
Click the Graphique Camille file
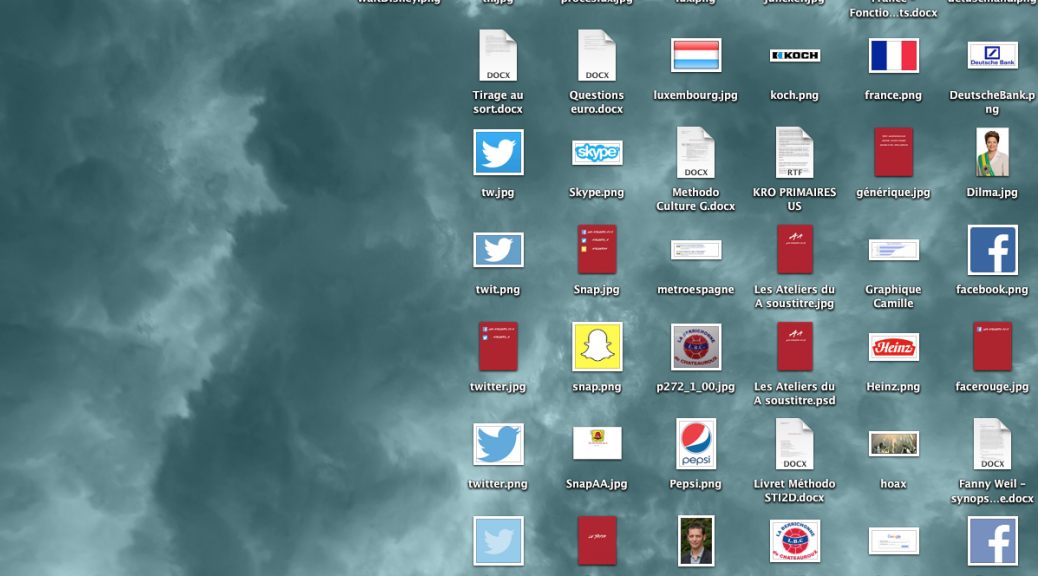pyautogui.click(x=893, y=250)
